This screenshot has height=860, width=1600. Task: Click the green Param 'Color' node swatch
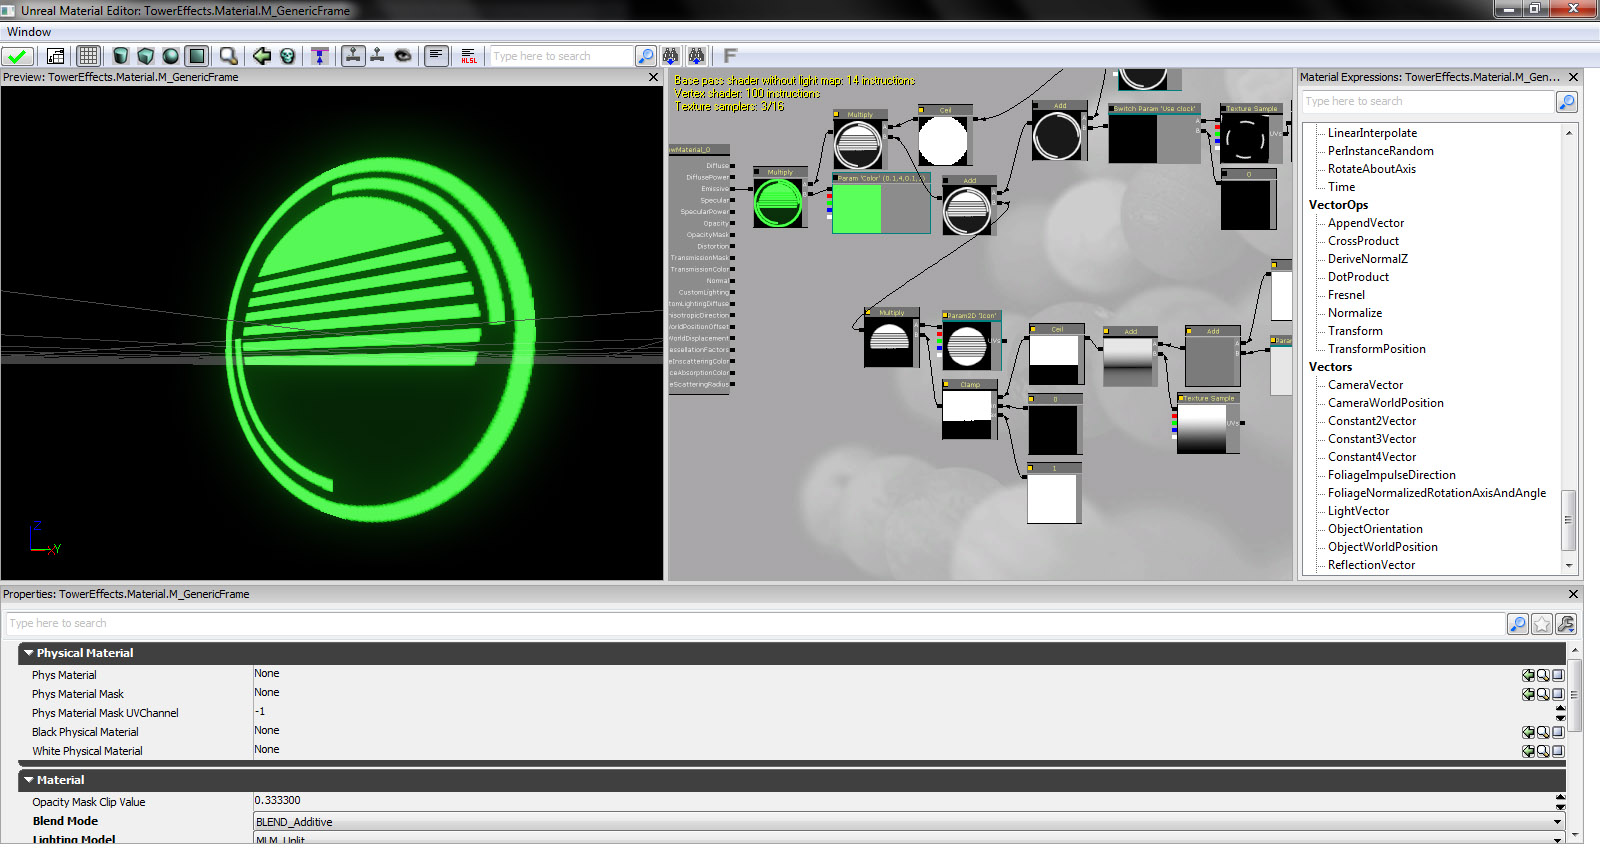pyautogui.click(x=857, y=209)
